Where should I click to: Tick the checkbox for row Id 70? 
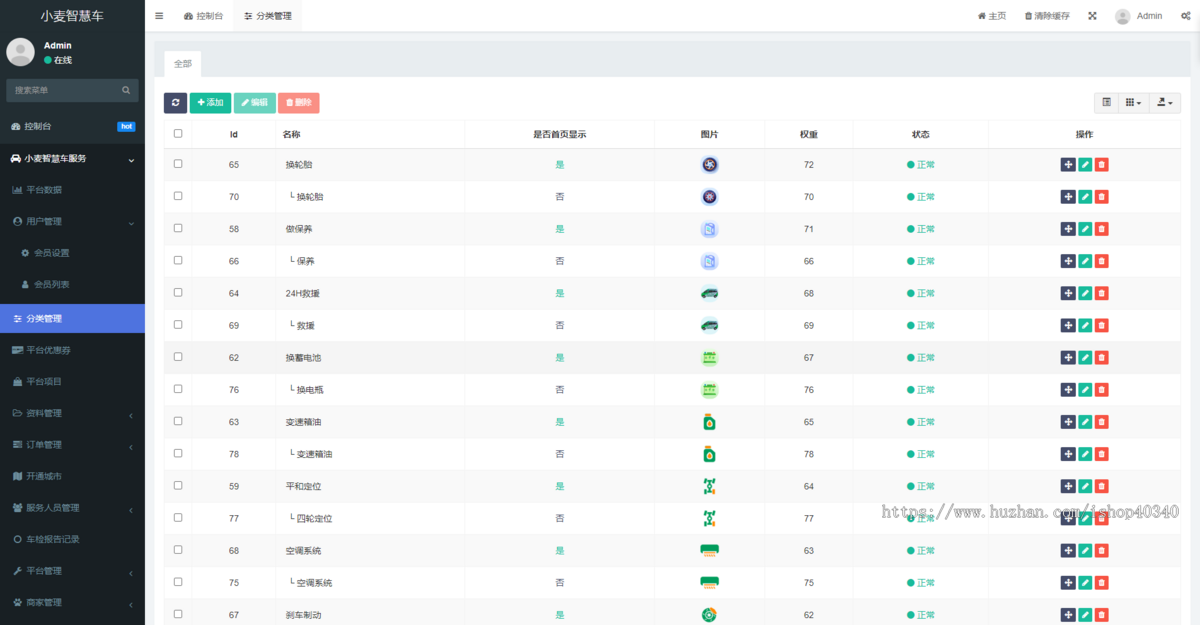178,196
